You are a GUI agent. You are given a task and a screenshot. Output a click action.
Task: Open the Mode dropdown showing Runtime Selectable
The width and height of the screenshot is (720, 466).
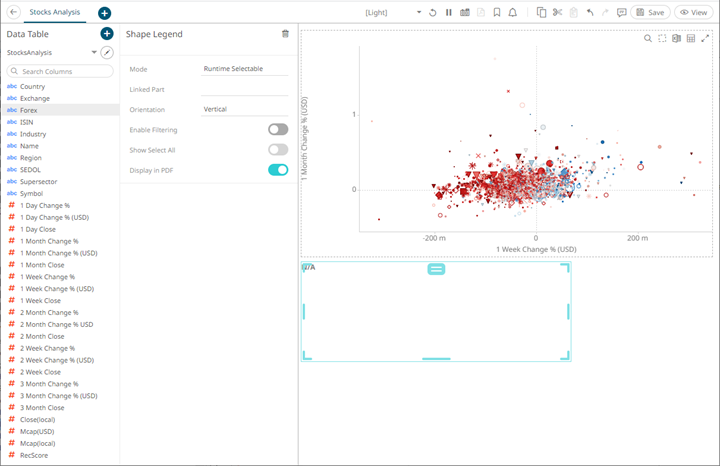point(244,69)
